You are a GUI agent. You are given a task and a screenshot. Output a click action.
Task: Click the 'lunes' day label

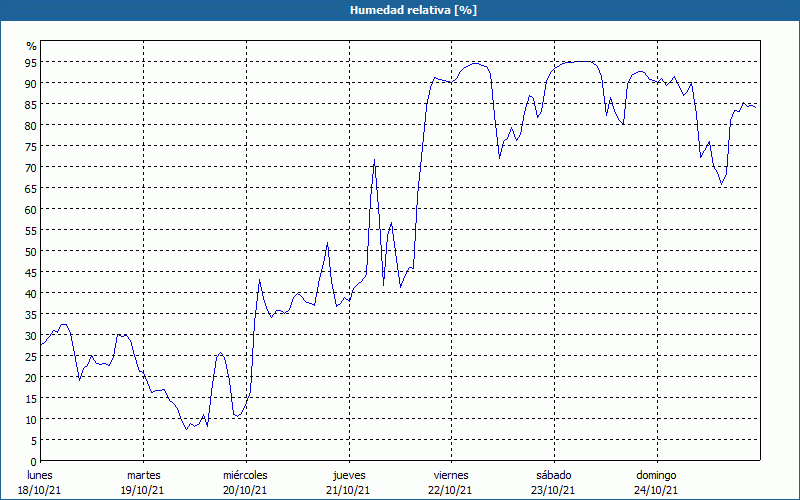(x=40, y=475)
